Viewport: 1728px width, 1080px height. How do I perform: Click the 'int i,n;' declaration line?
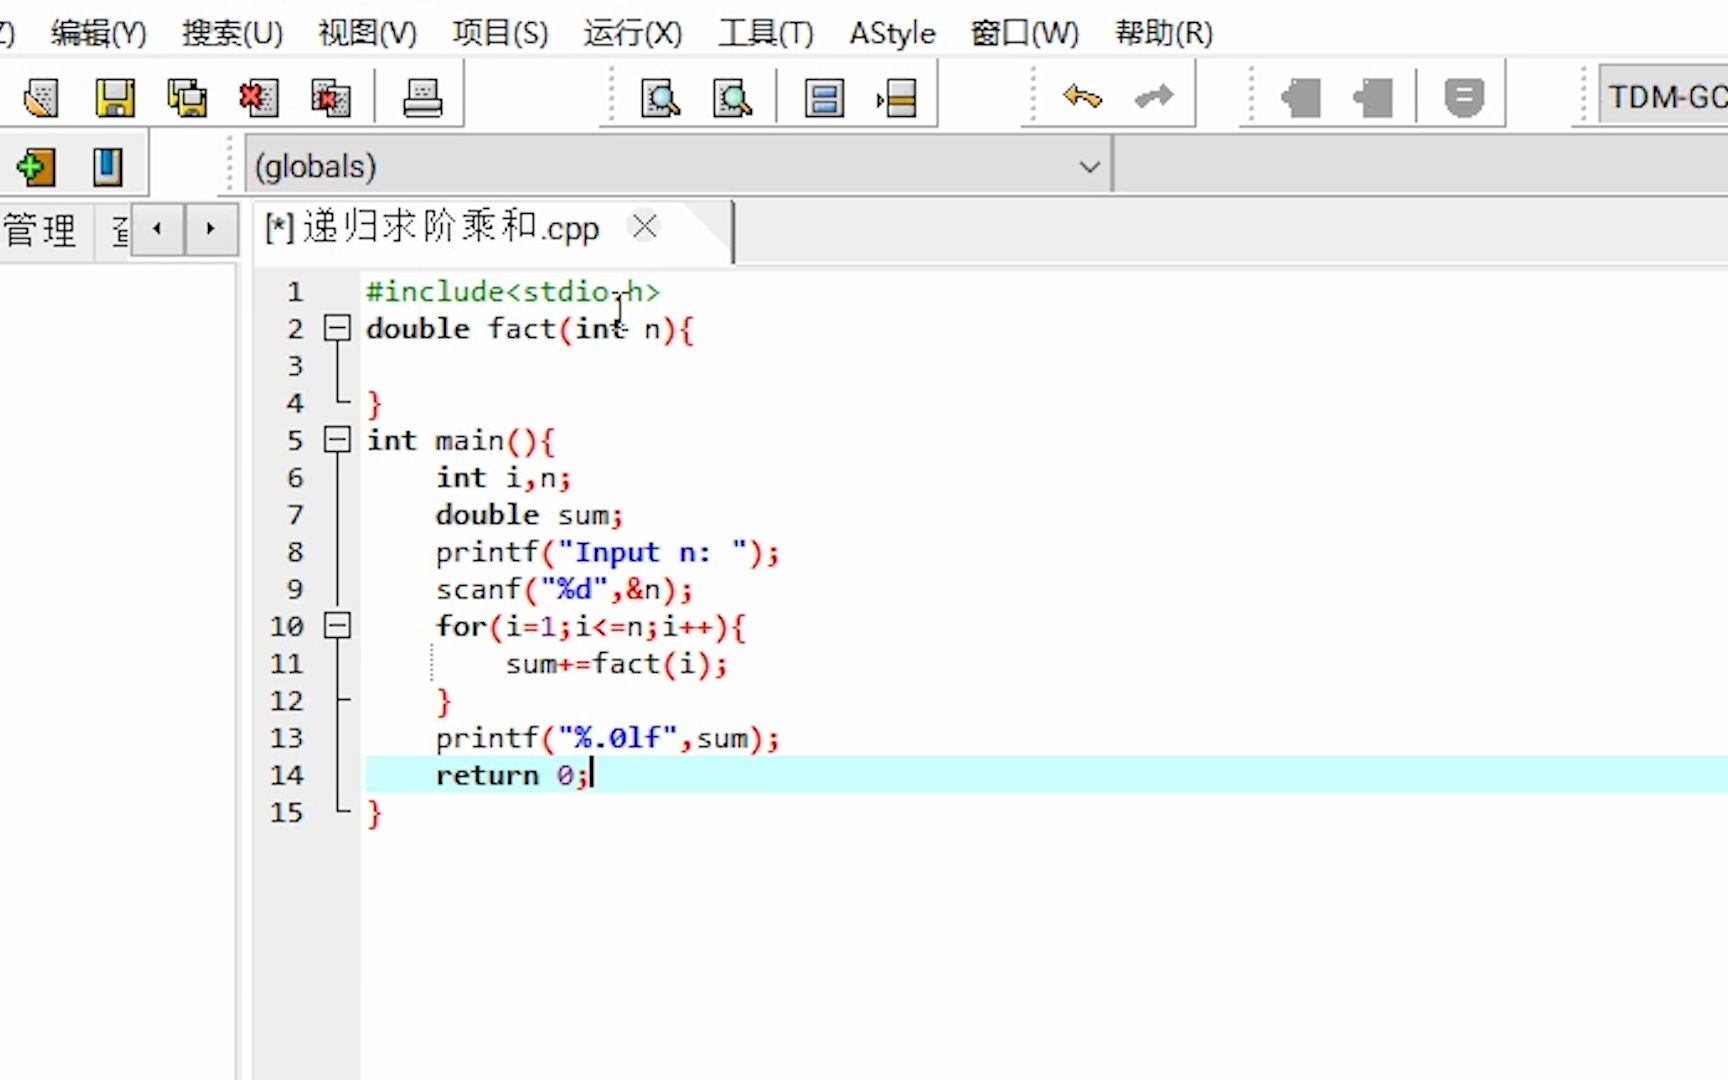(x=503, y=478)
